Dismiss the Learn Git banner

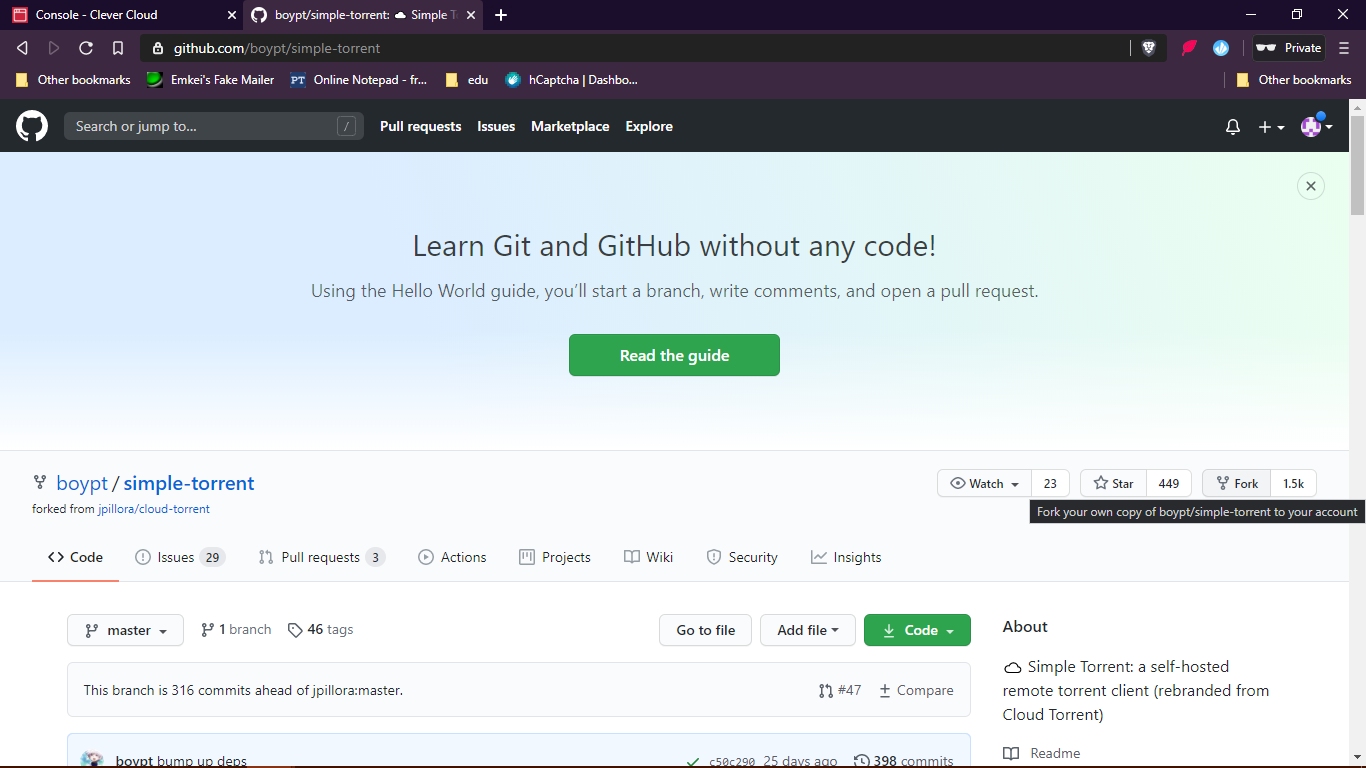point(1310,186)
